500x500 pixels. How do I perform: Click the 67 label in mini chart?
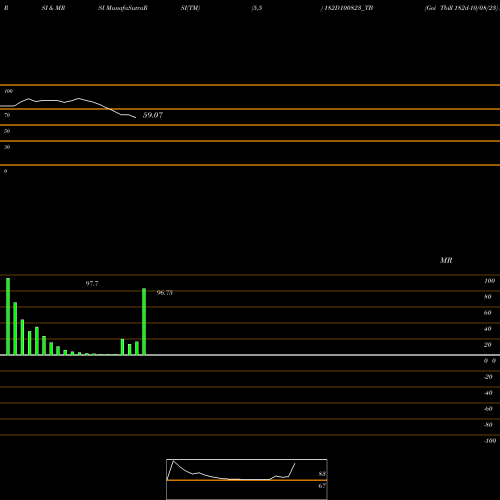click(322, 486)
